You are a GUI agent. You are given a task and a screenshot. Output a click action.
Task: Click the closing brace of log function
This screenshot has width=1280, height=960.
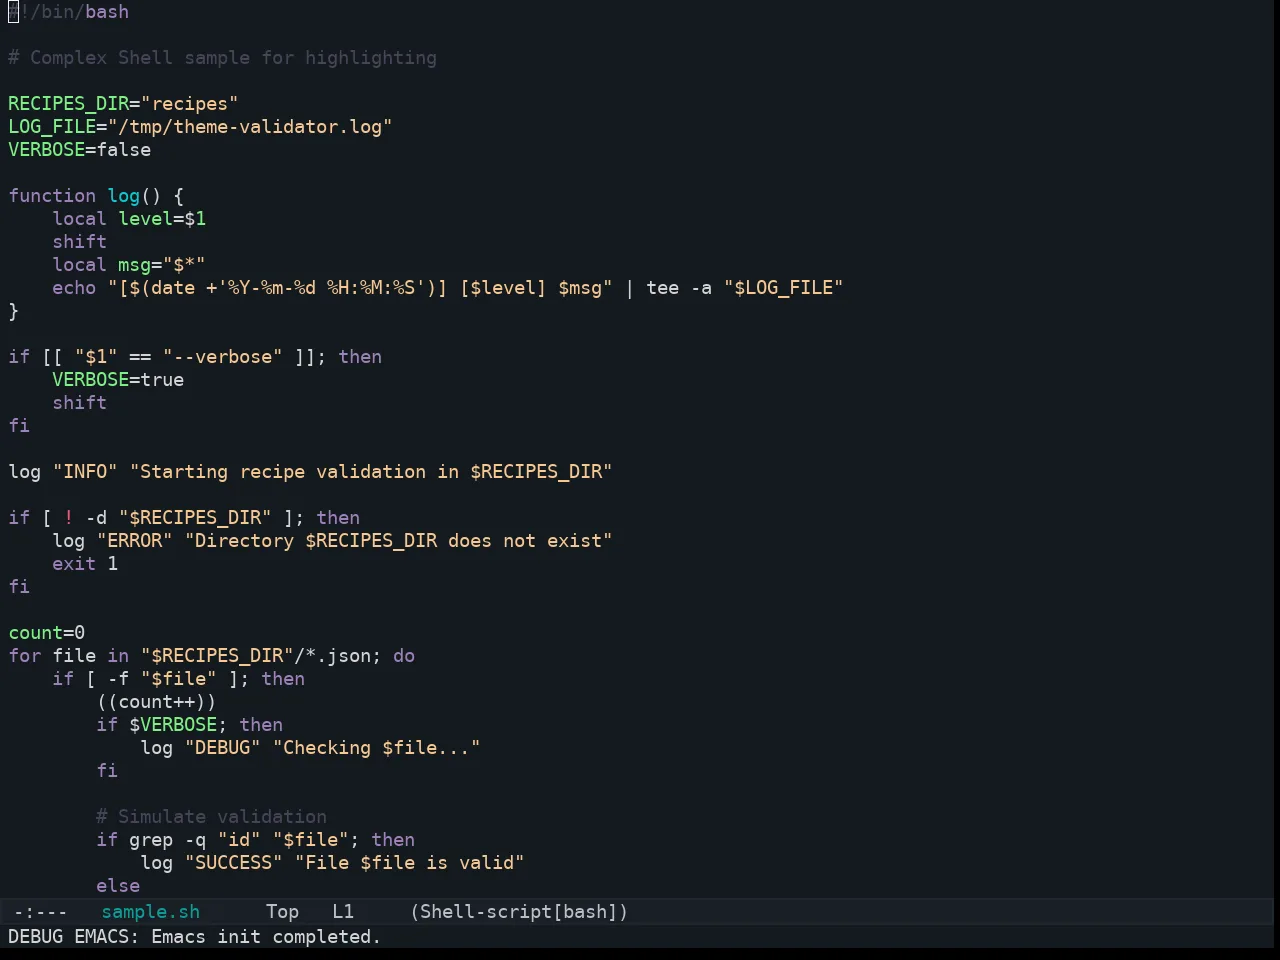click(x=13, y=311)
